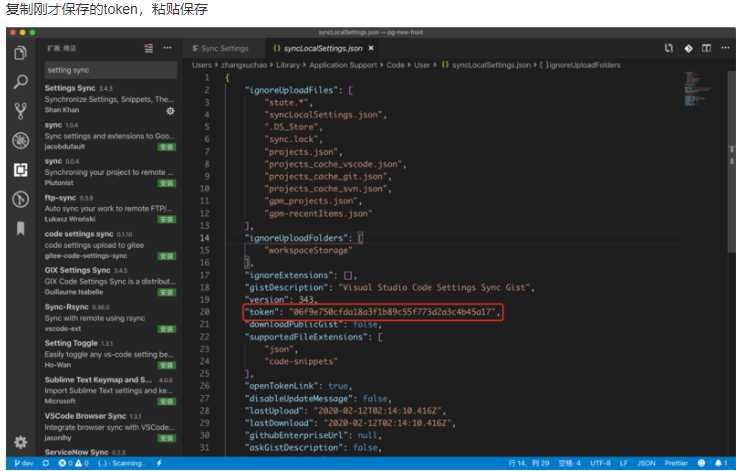Install the ftp-sync extension
The width and height of the screenshot is (736, 471).
coord(166,220)
